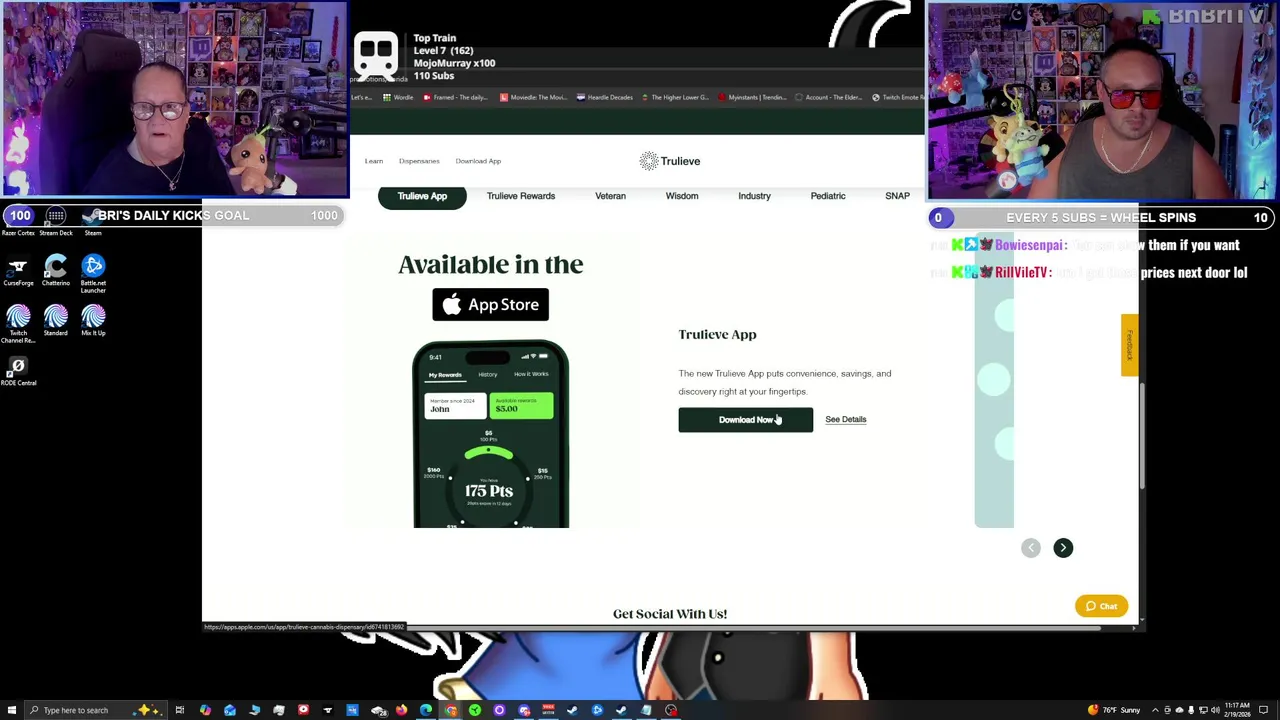
Task: Open the Account - The Elder bookmark
Action: 827,97
